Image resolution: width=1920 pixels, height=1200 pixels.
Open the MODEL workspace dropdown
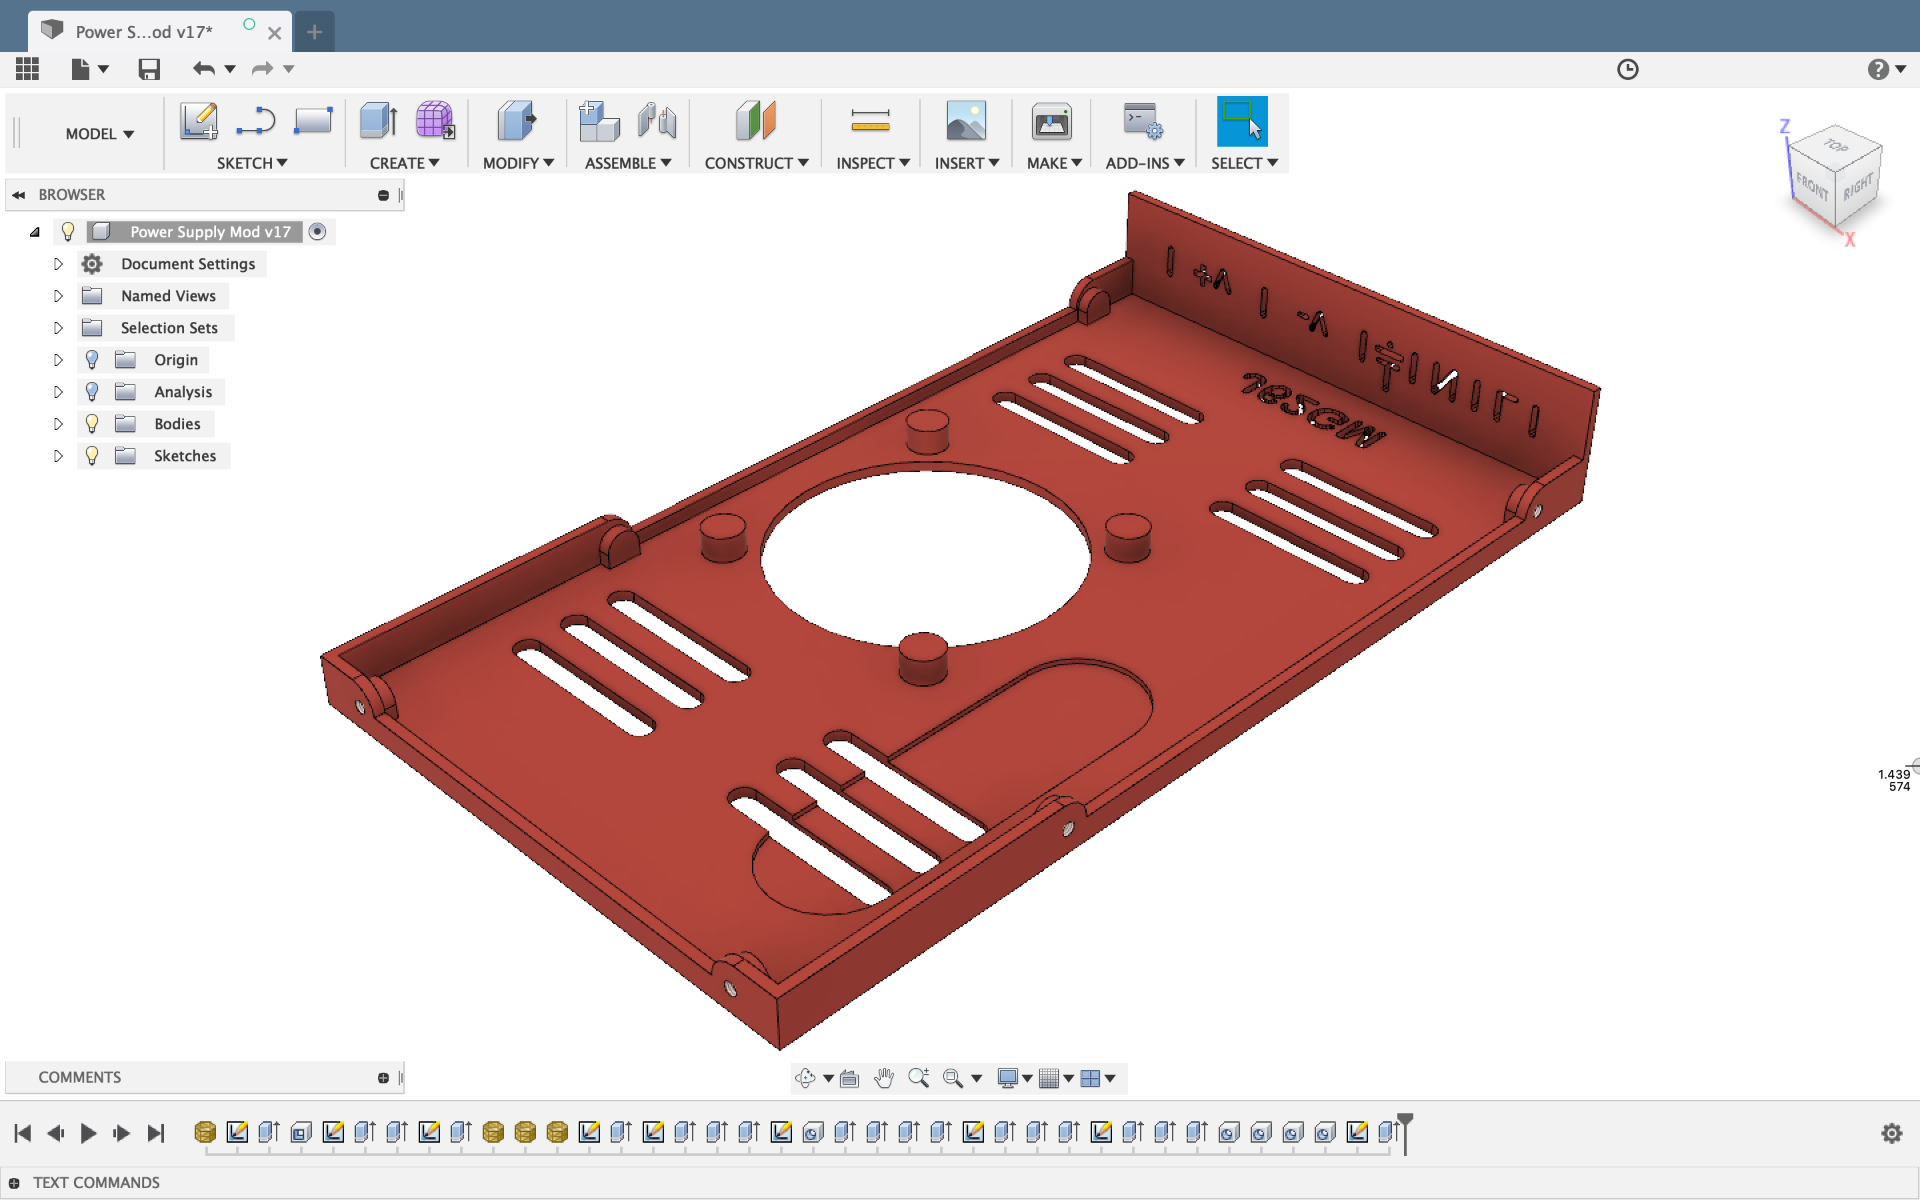[100, 134]
